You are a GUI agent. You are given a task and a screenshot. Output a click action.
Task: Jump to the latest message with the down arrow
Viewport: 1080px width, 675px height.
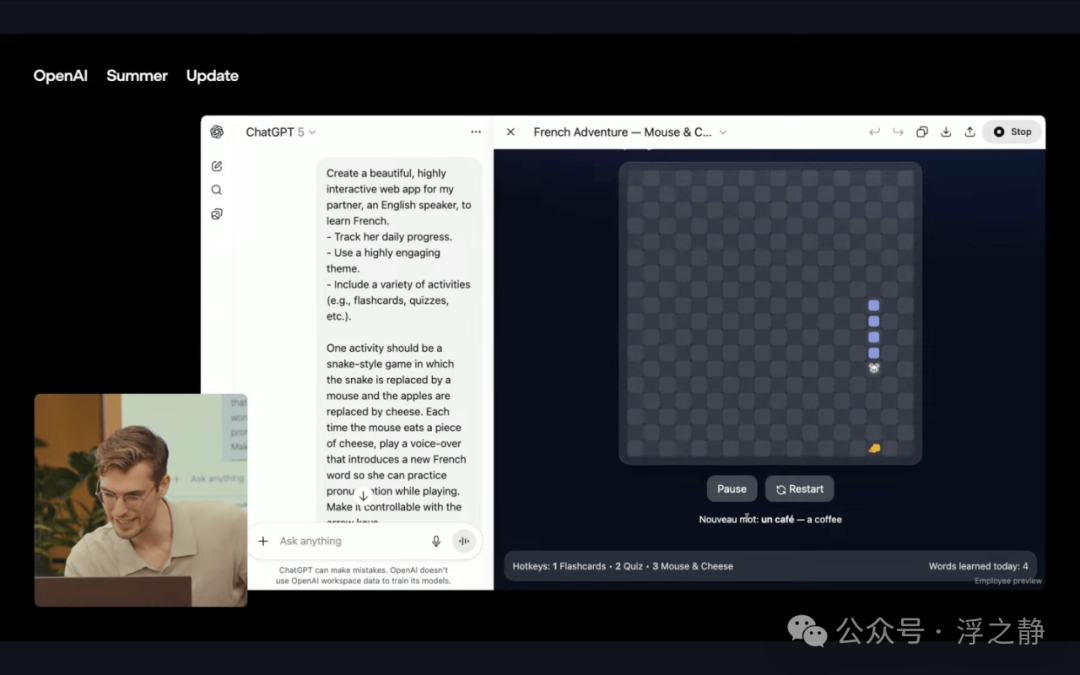pos(363,495)
